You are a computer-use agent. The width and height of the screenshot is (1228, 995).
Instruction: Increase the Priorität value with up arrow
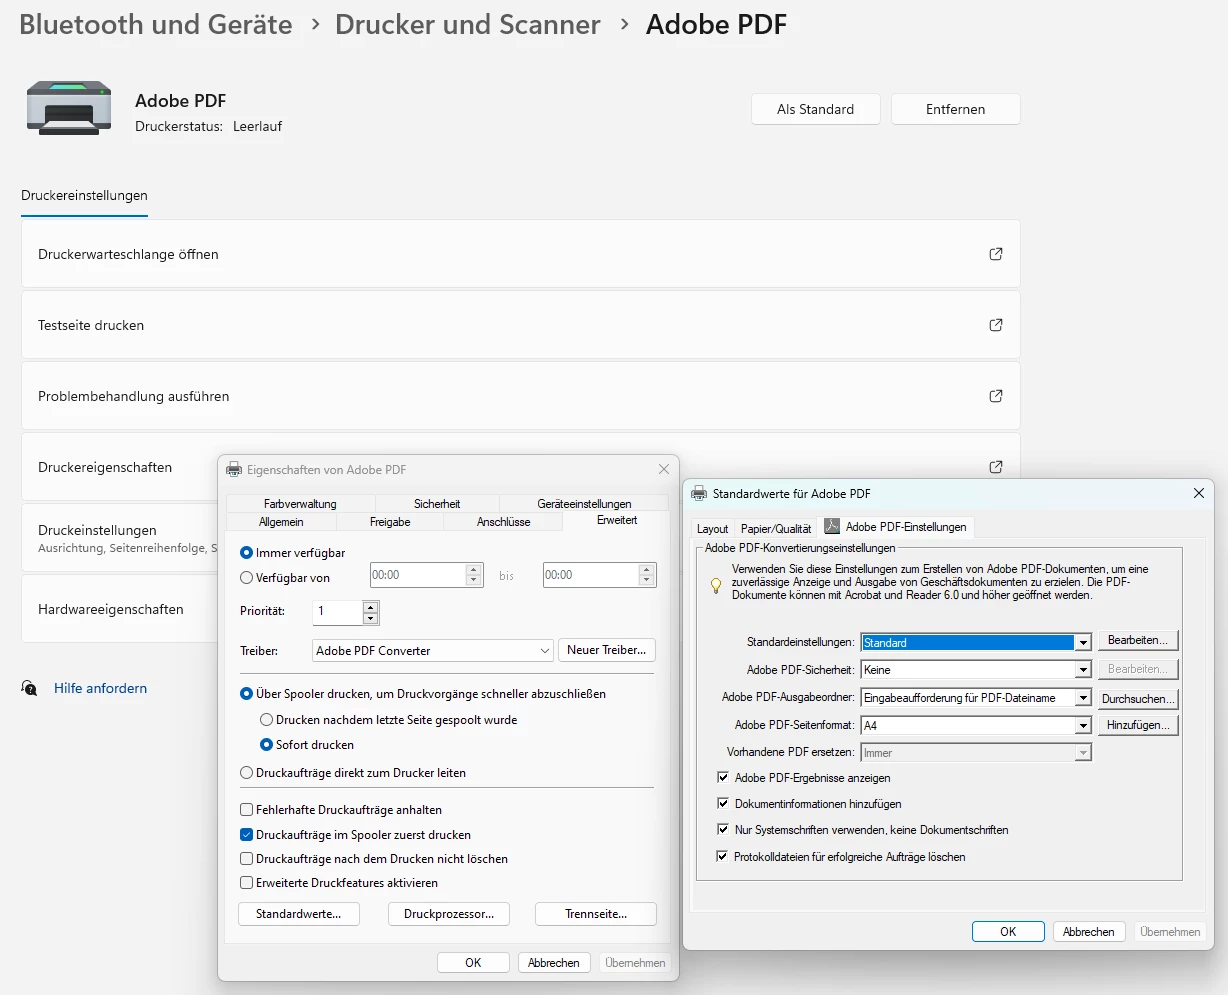[x=371, y=606]
